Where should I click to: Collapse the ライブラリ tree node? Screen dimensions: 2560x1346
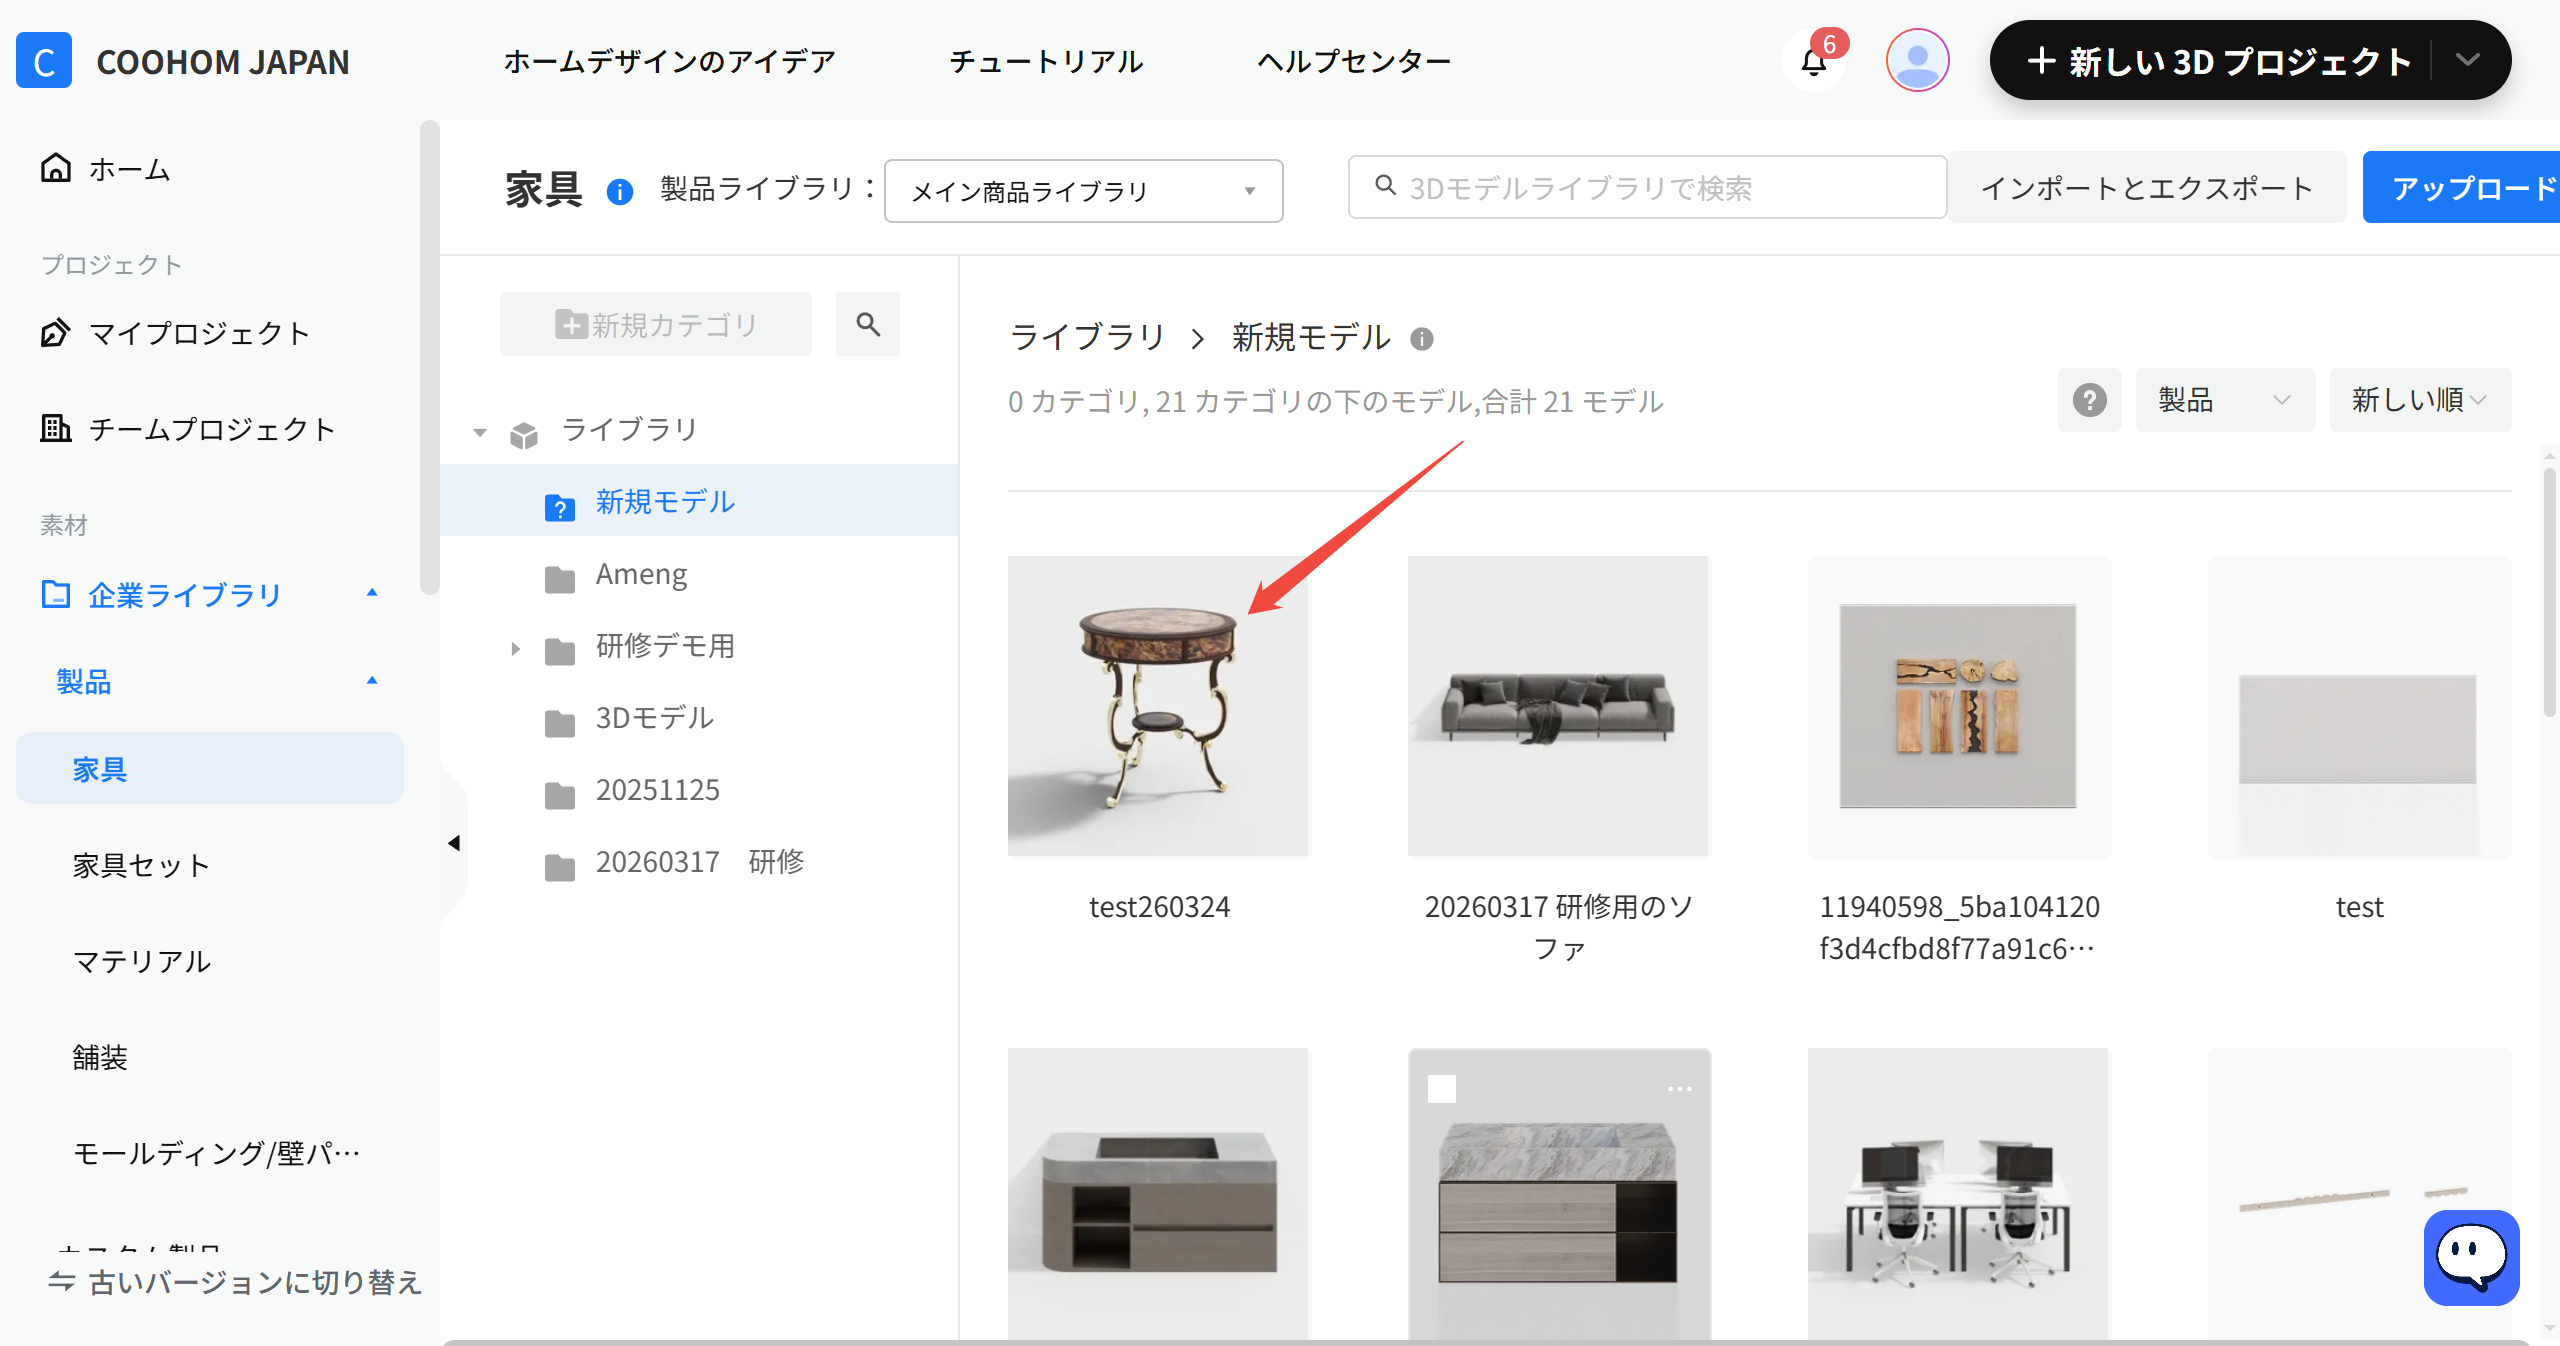point(480,433)
